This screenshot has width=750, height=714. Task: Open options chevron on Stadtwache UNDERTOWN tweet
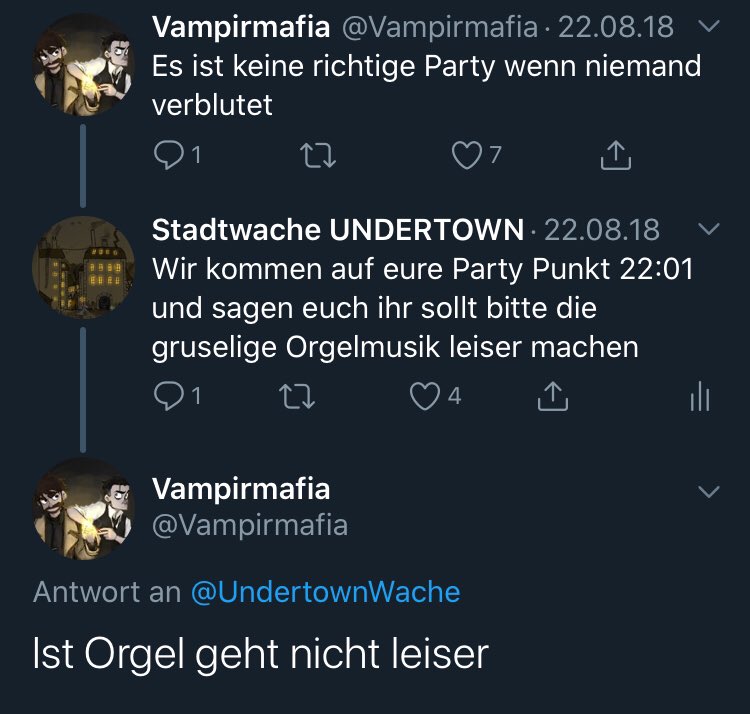click(708, 230)
